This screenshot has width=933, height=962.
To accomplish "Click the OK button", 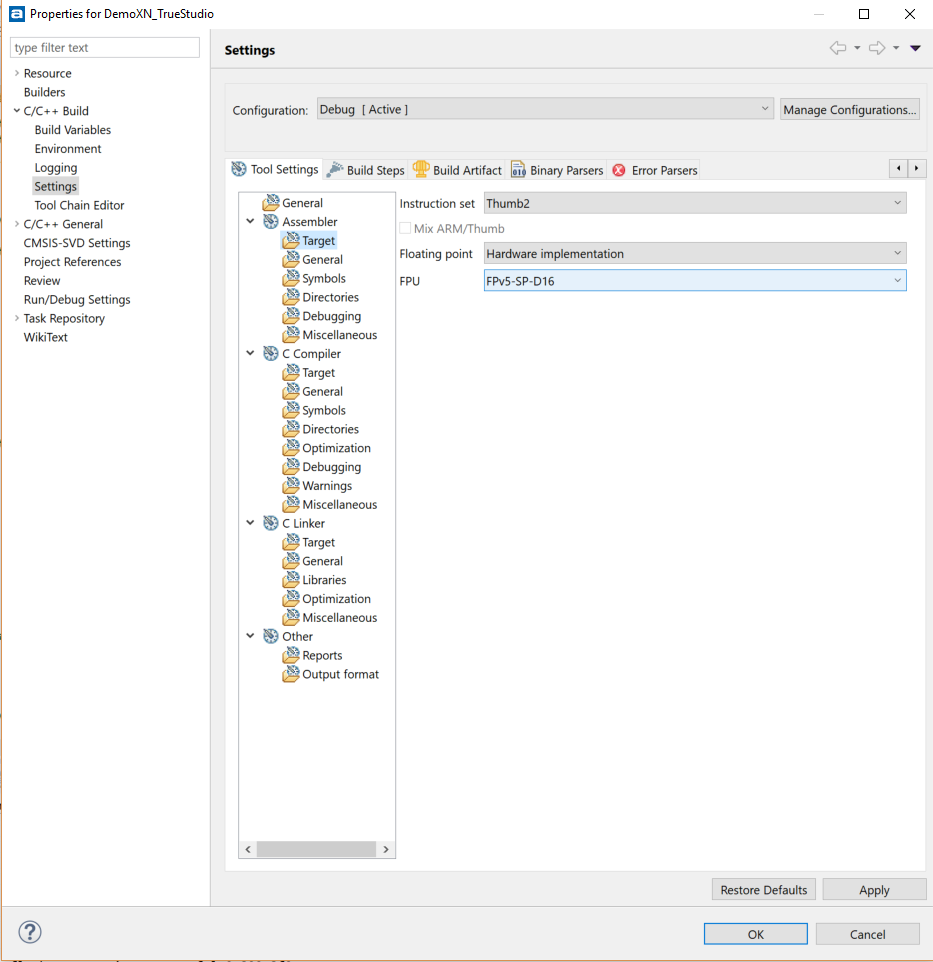I will [755, 934].
